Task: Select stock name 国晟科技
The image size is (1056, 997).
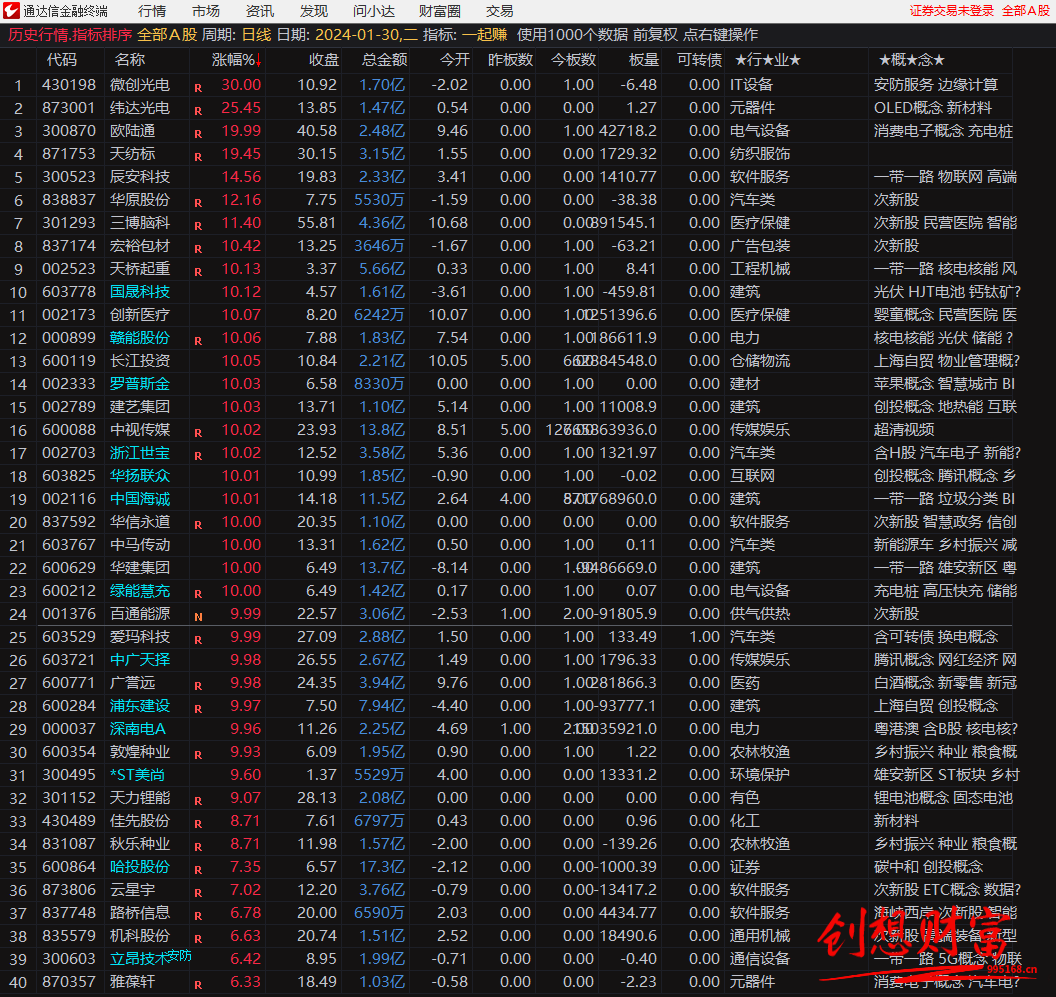Action: tap(140, 292)
